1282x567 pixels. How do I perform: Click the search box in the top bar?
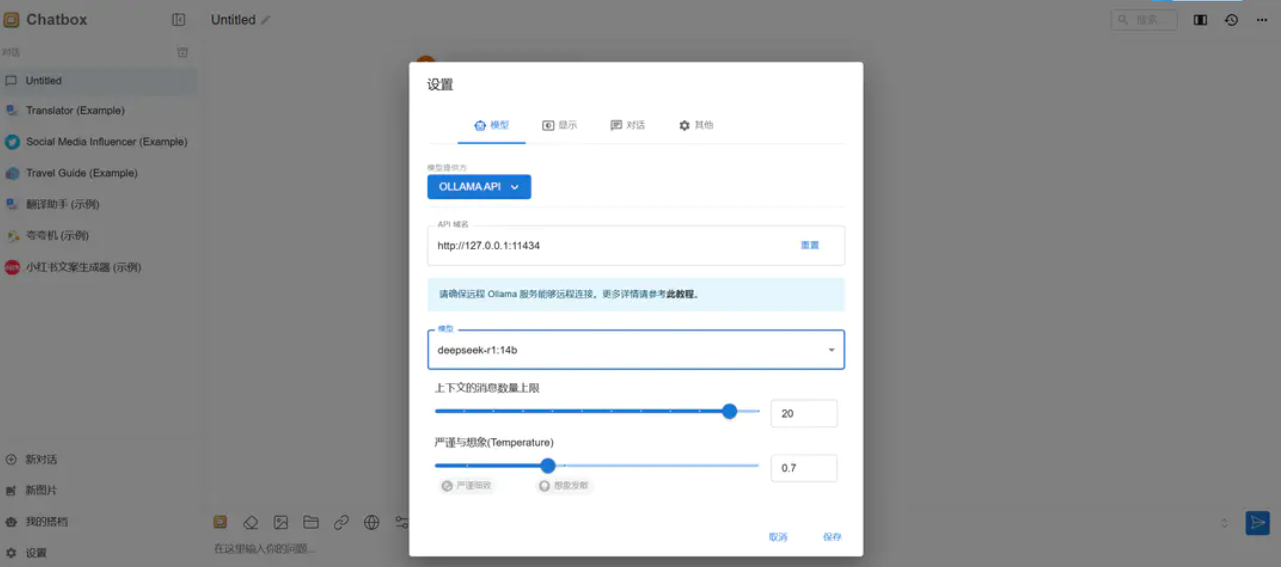pyautogui.click(x=1144, y=20)
